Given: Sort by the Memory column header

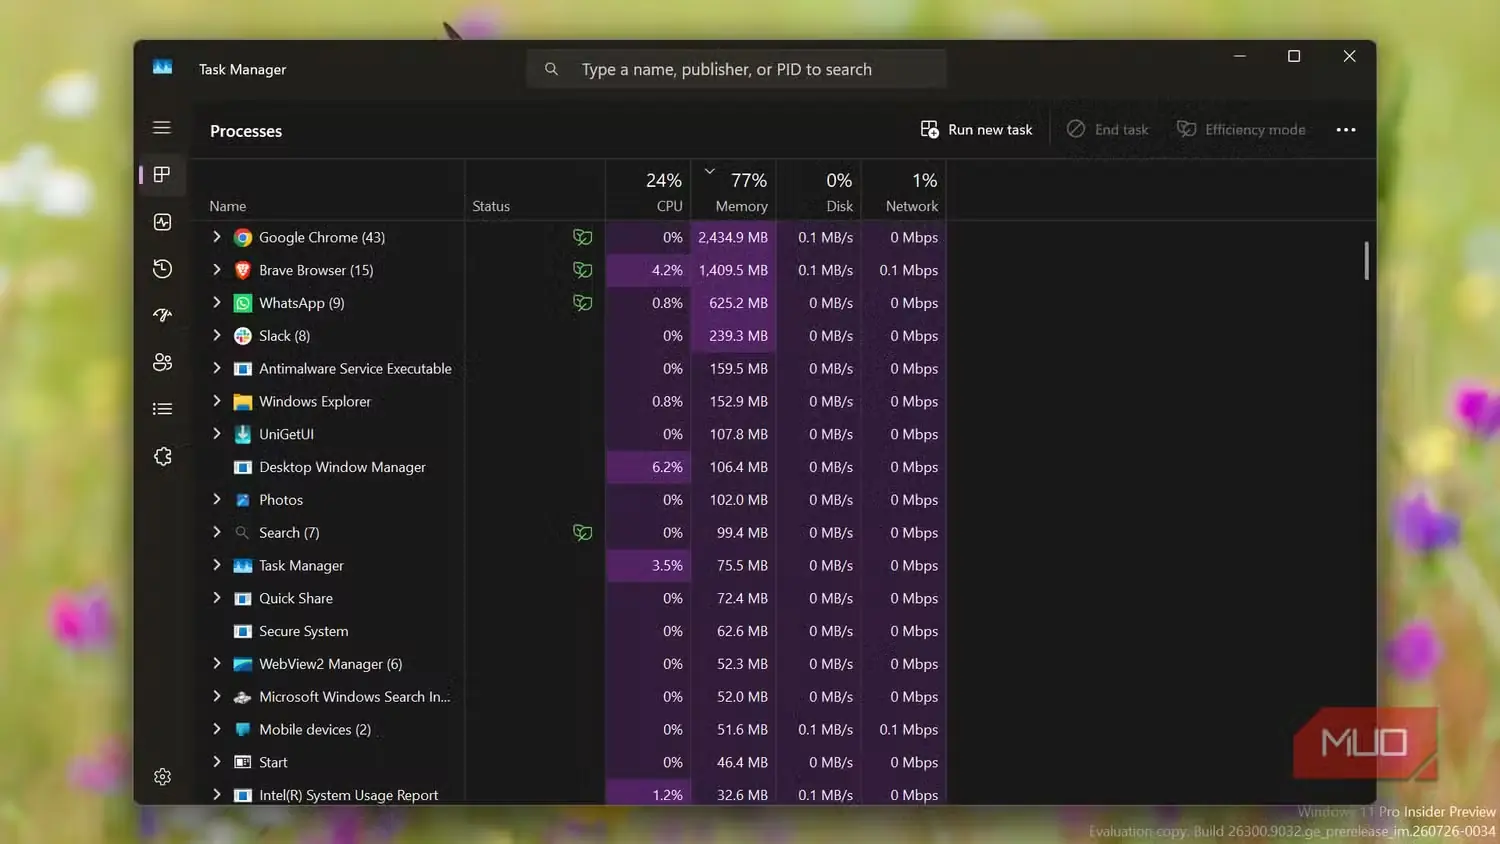Looking at the screenshot, I should [x=733, y=190].
